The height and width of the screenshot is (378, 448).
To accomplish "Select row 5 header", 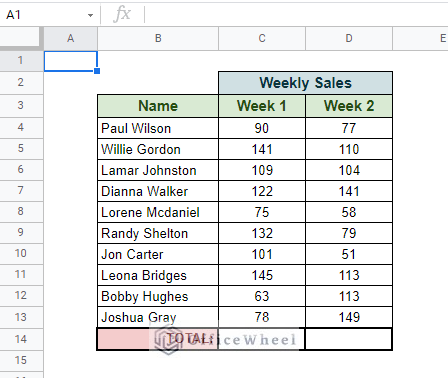I will pyautogui.click(x=21, y=149).
